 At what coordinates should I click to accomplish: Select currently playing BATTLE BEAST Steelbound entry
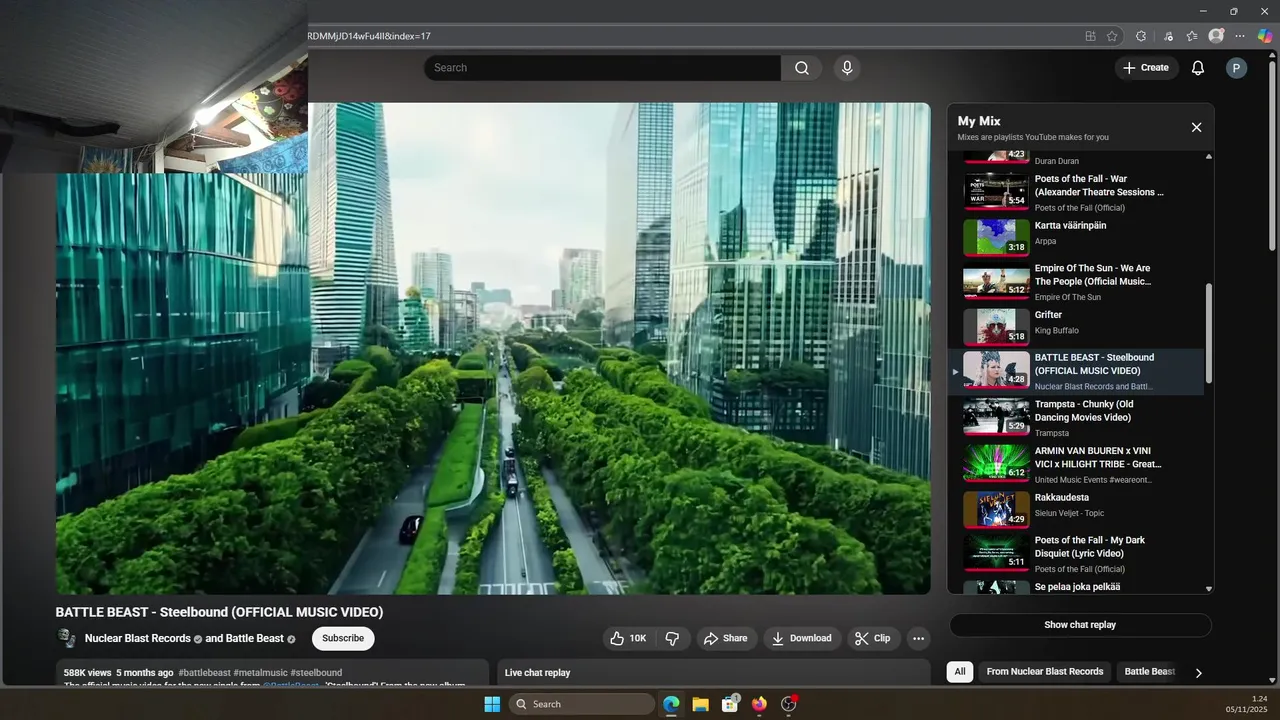pyautogui.click(x=1077, y=371)
